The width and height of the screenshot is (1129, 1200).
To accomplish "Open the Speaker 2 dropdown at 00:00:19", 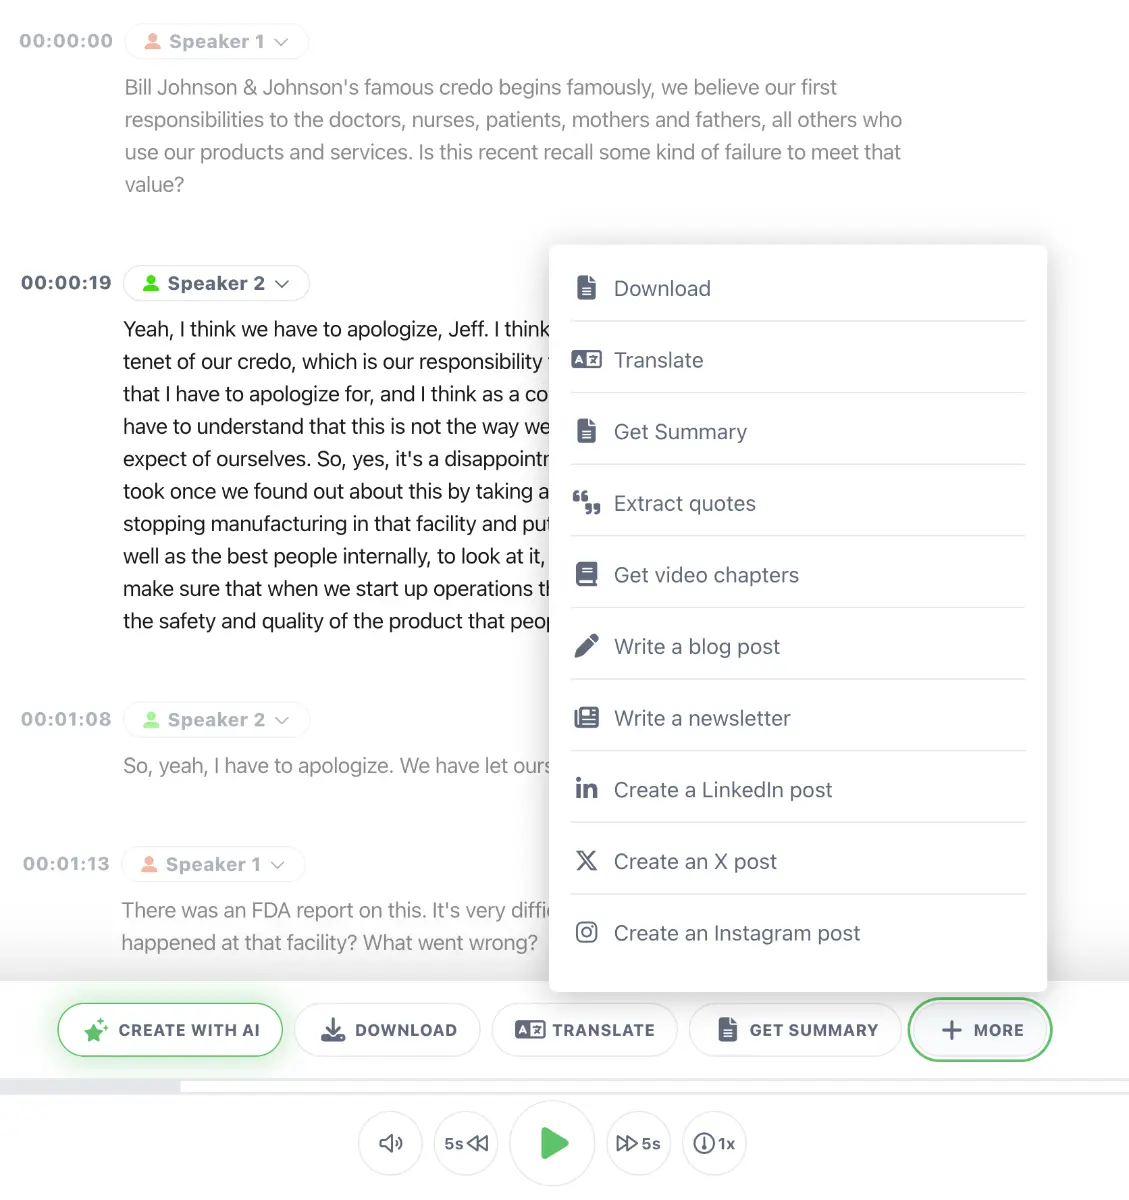I will (x=217, y=283).
